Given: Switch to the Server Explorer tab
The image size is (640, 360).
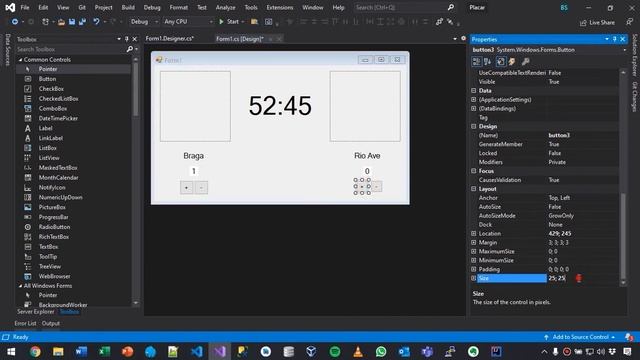Looking at the screenshot, I should 36,312.
